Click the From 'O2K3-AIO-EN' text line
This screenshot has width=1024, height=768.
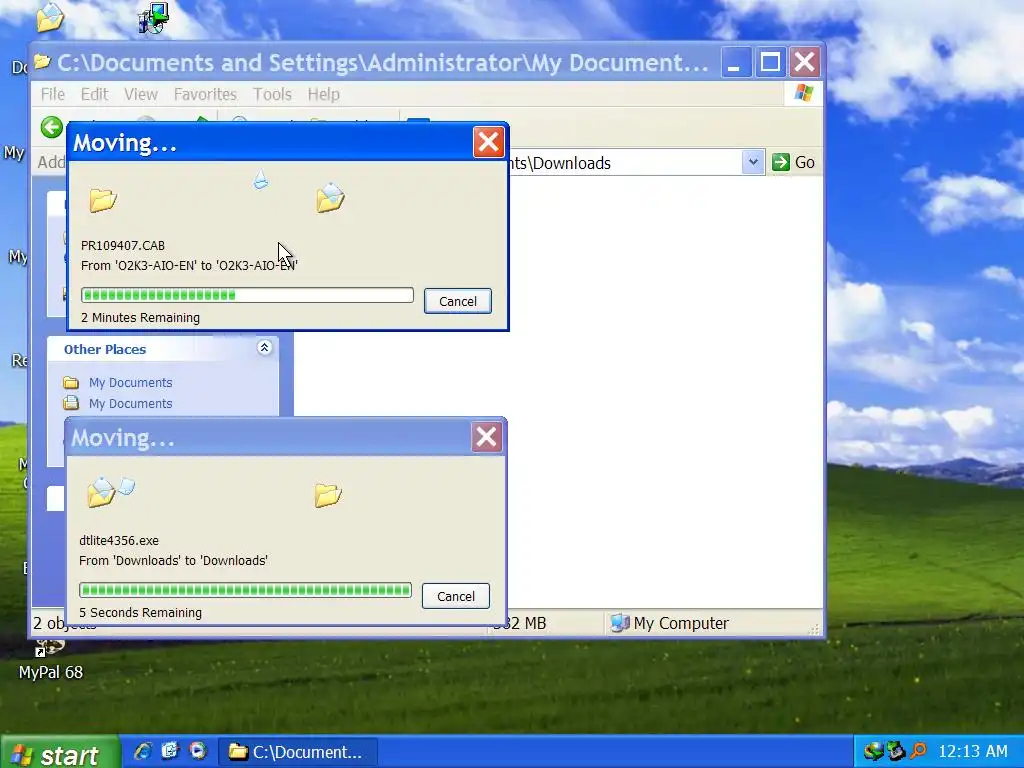189,265
